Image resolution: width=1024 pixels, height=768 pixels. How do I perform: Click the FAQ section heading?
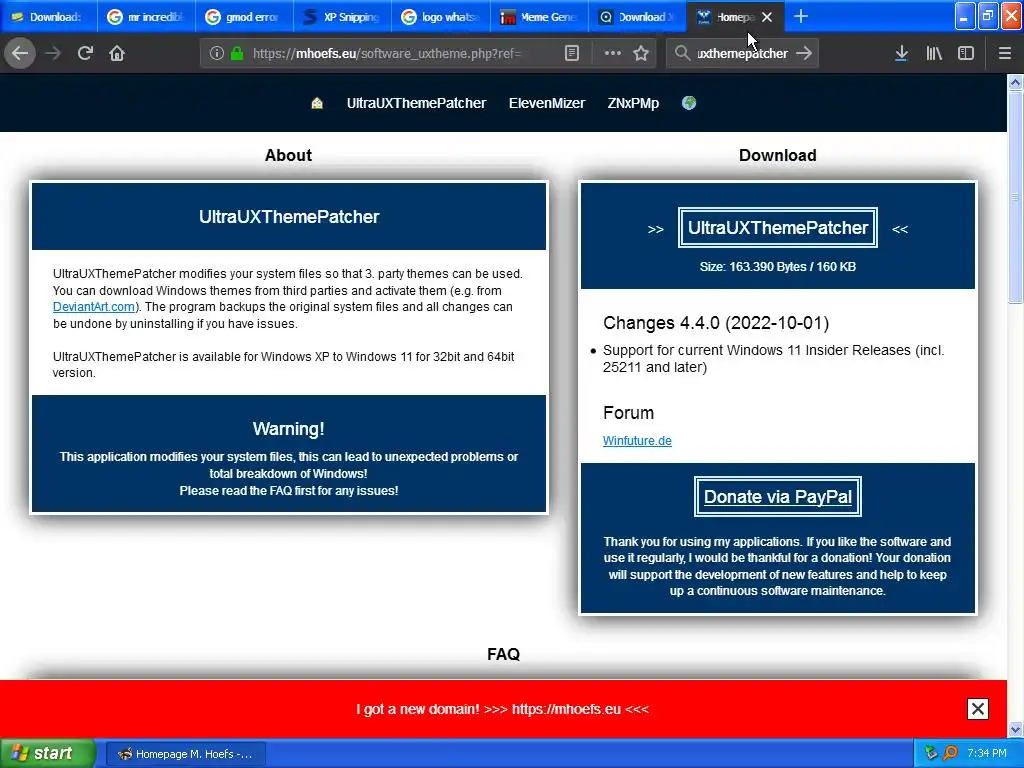504,654
